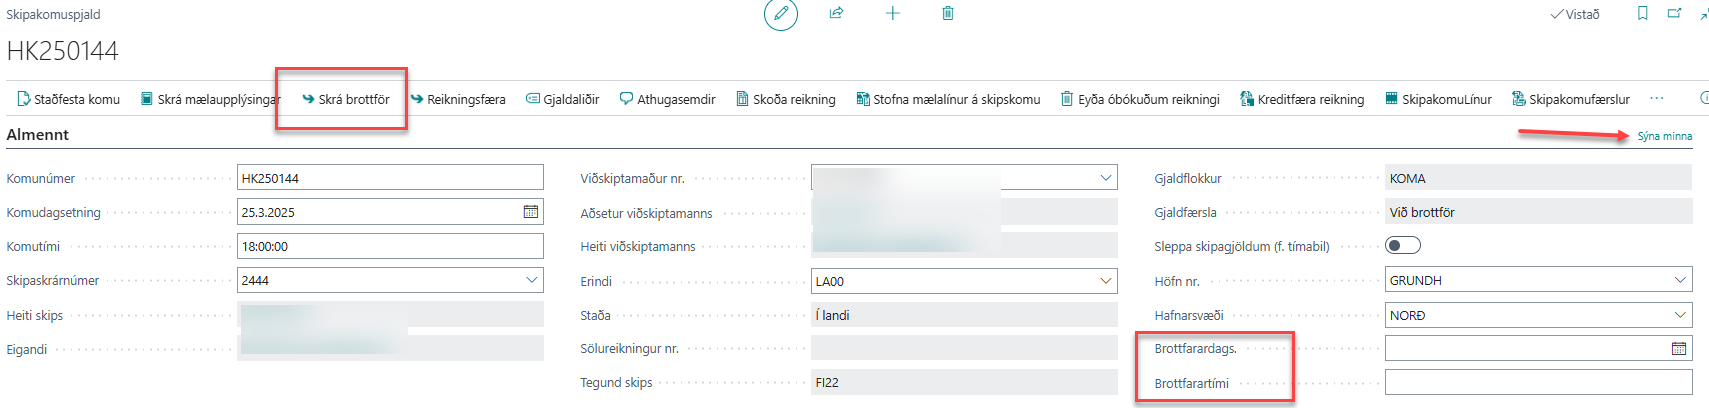Open the more actions ellipsis menu
Screen dimensions: 1709x408
1656,99
